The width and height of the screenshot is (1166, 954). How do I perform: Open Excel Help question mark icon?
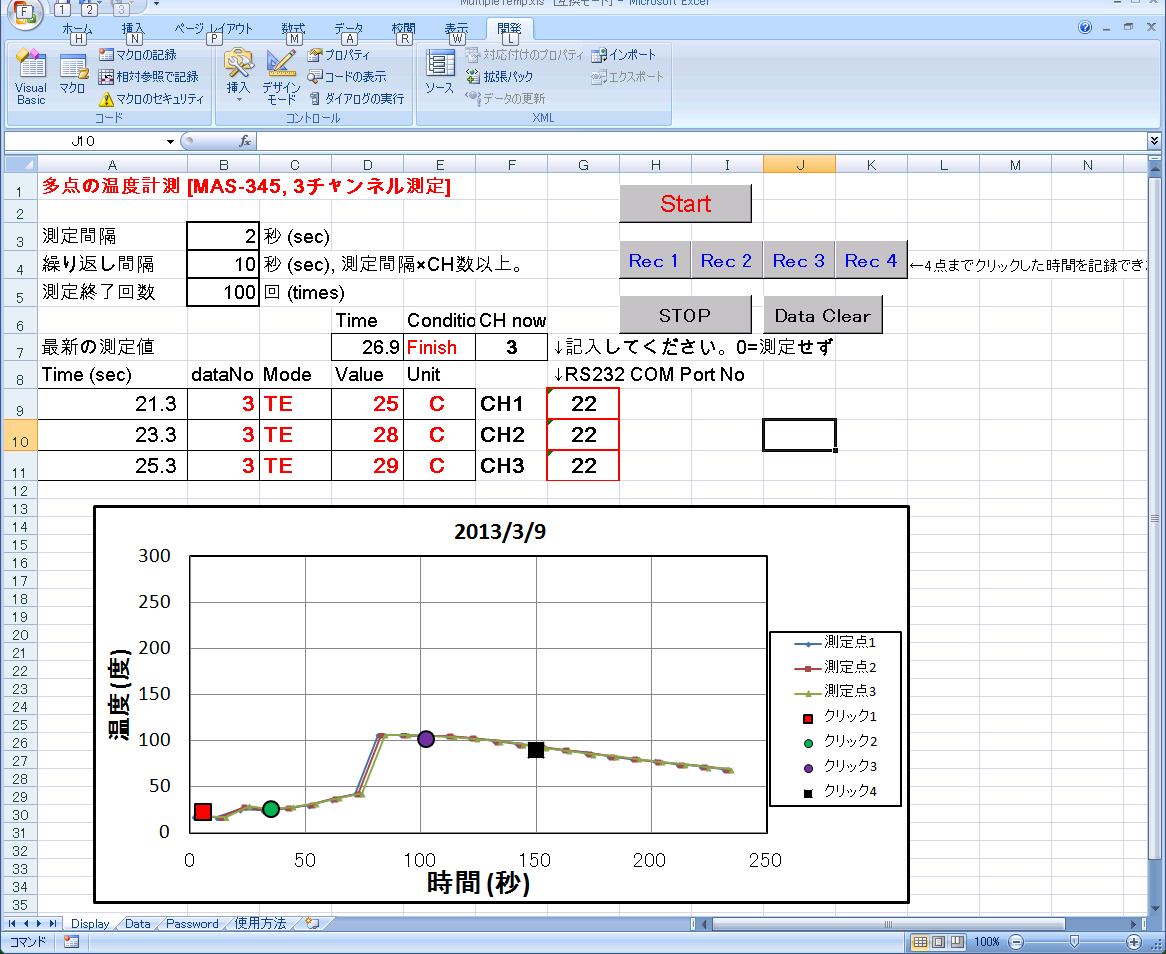coord(1085,28)
